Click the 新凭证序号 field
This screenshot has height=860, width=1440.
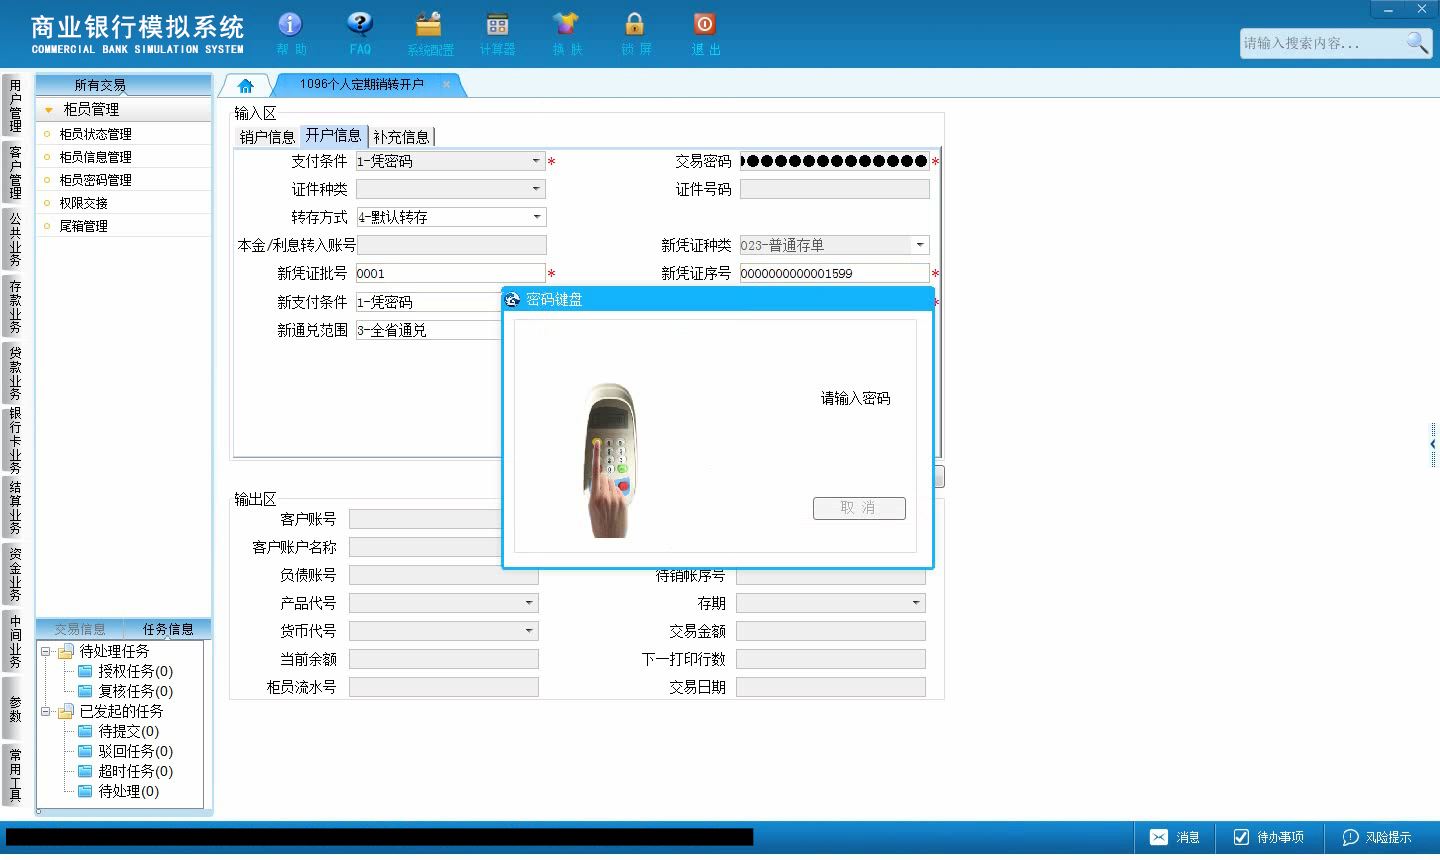pos(835,273)
